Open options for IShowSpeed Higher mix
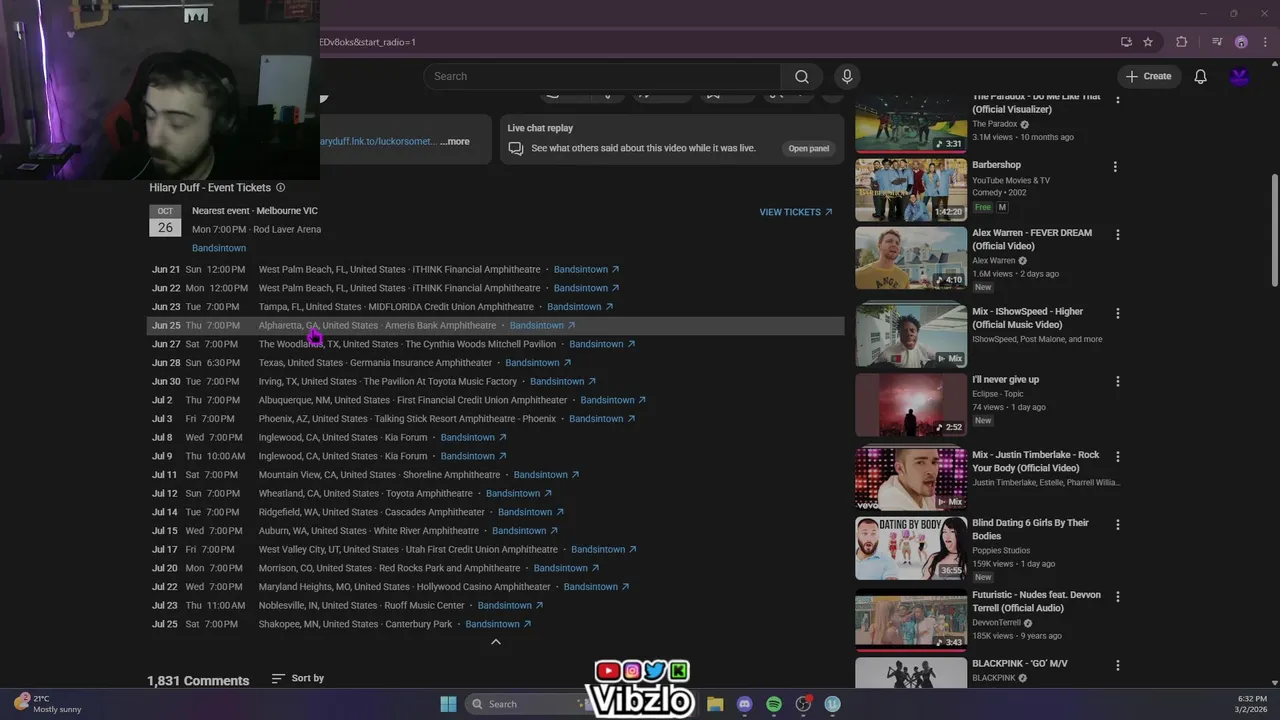The image size is (1280, 720). click(1117, 313)
